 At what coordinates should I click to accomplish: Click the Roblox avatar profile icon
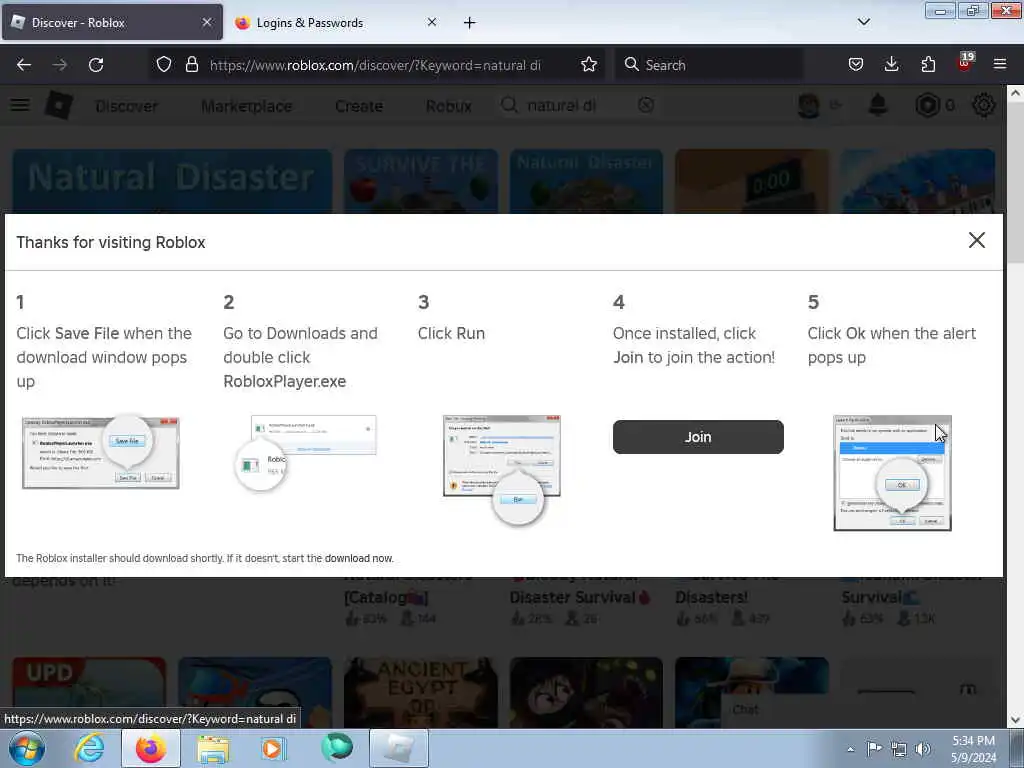point(809,105)
